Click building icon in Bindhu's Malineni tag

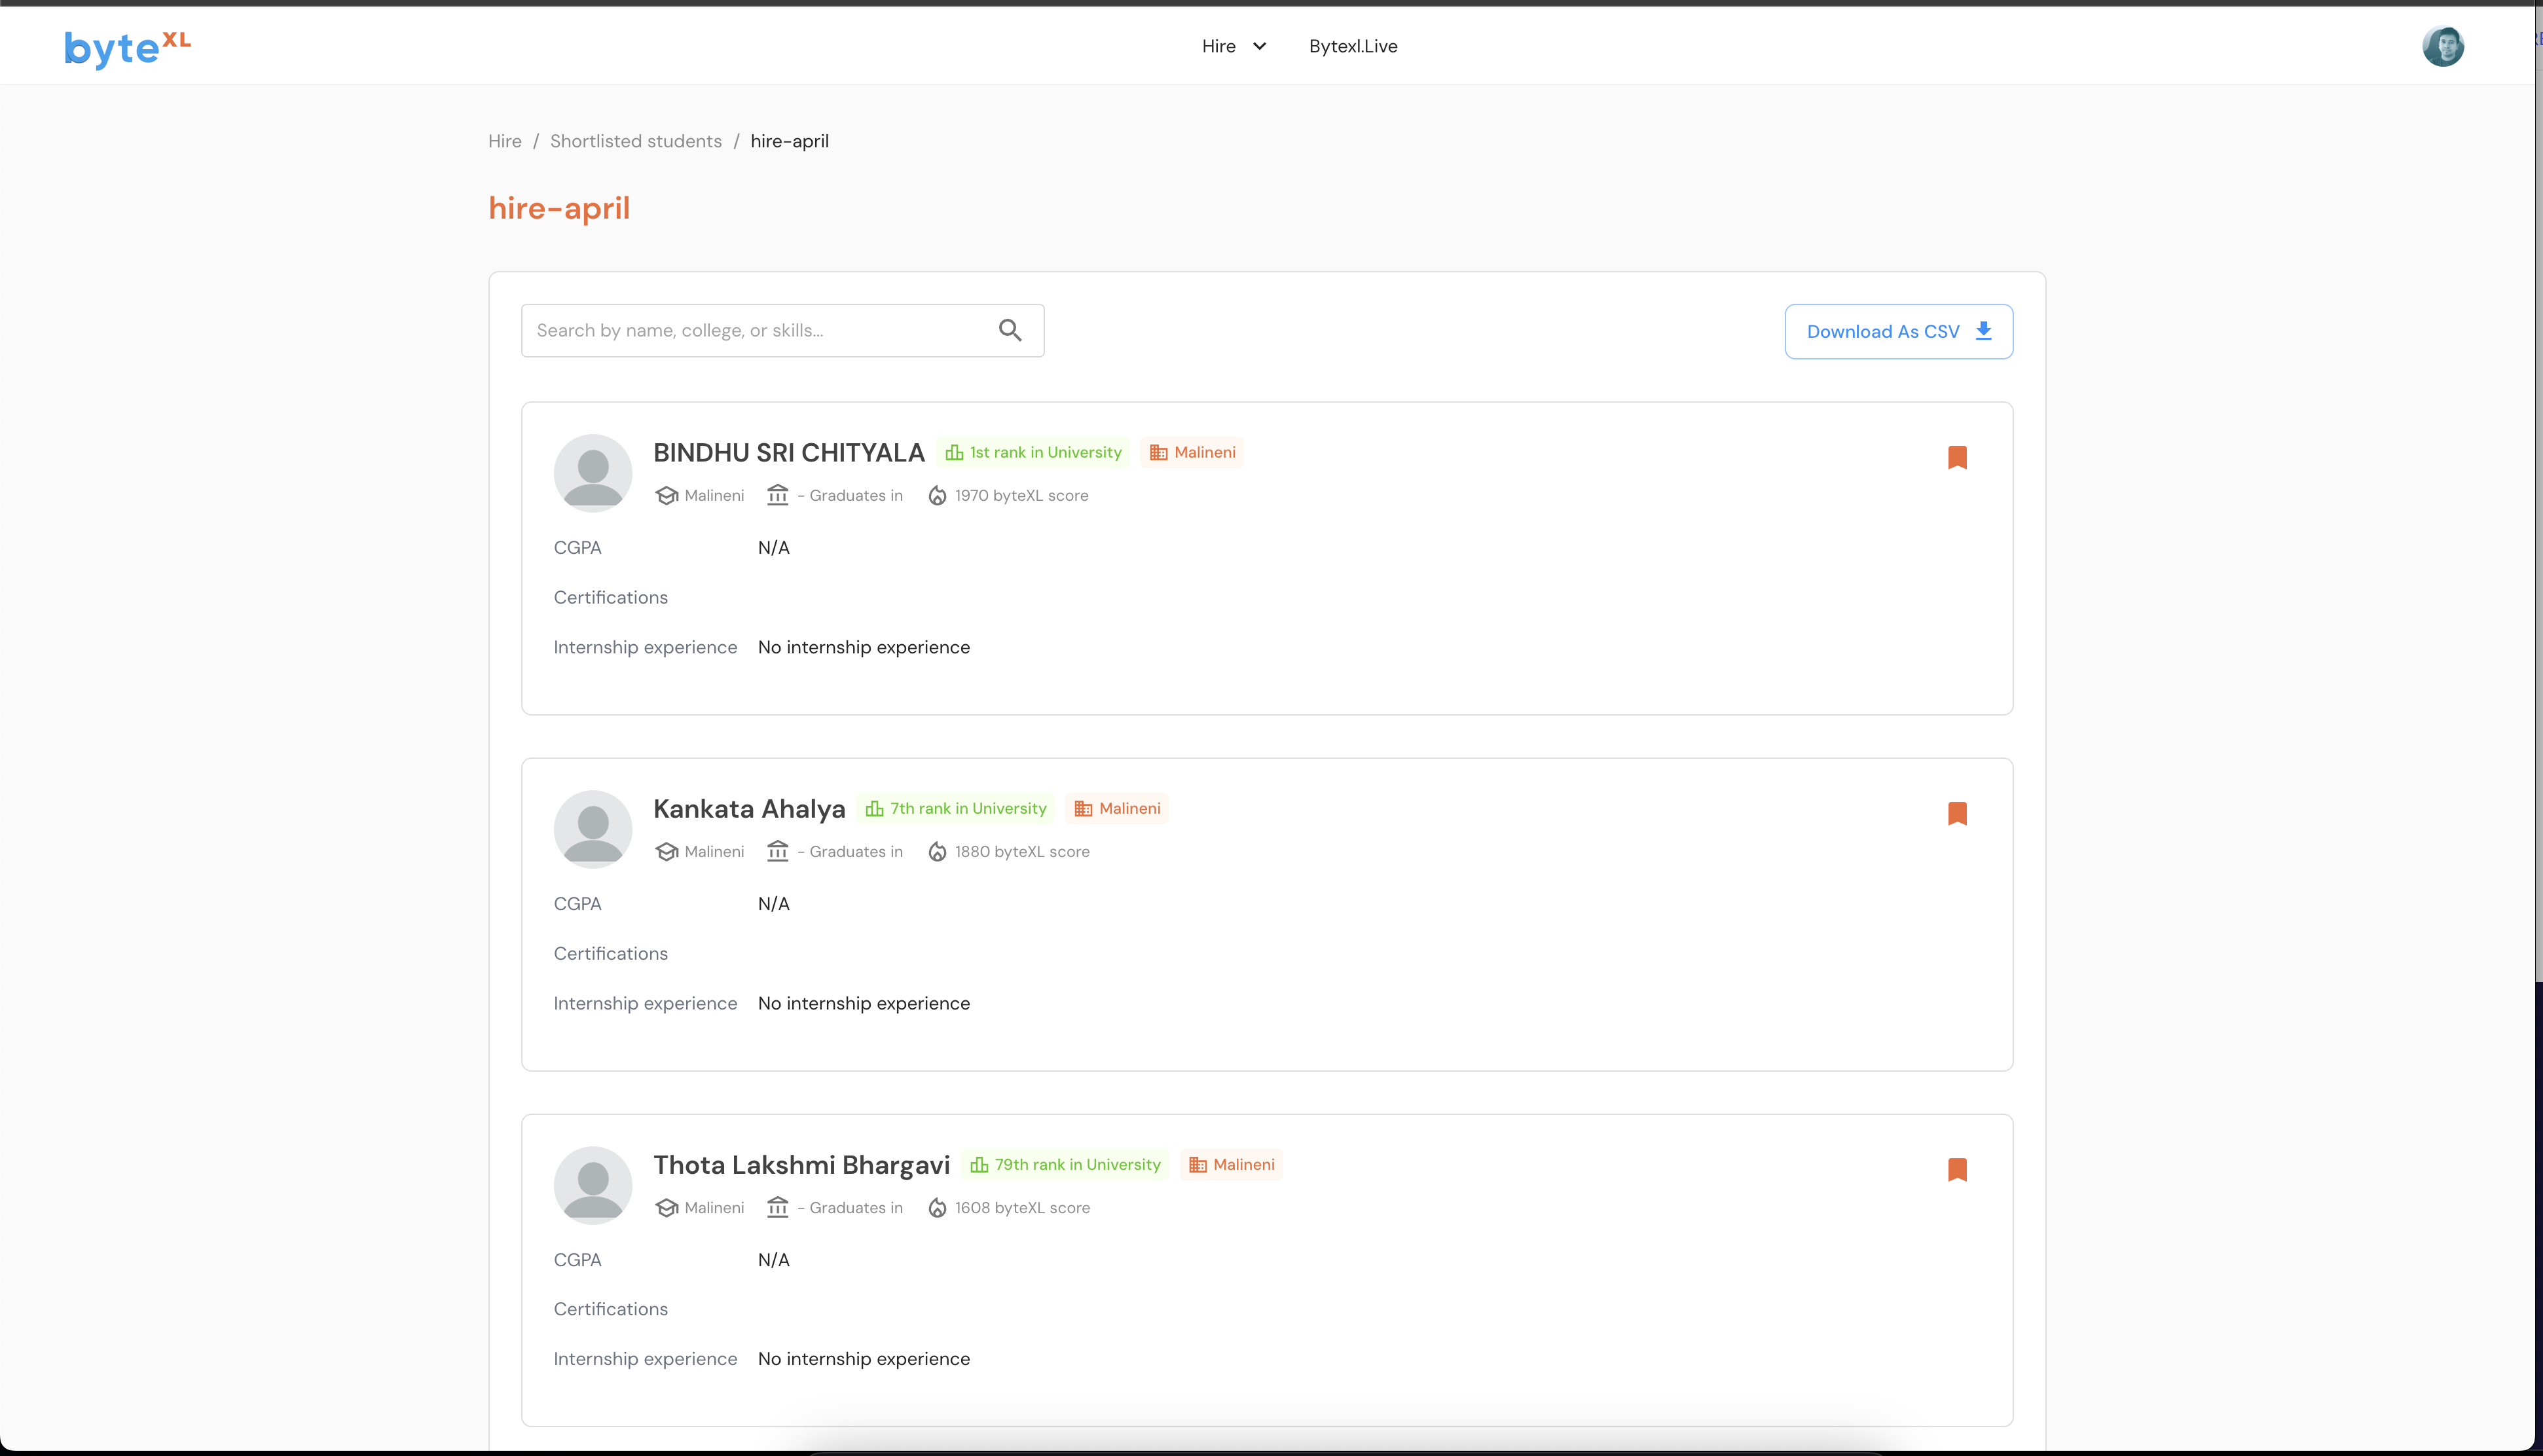pos(1158,452)
